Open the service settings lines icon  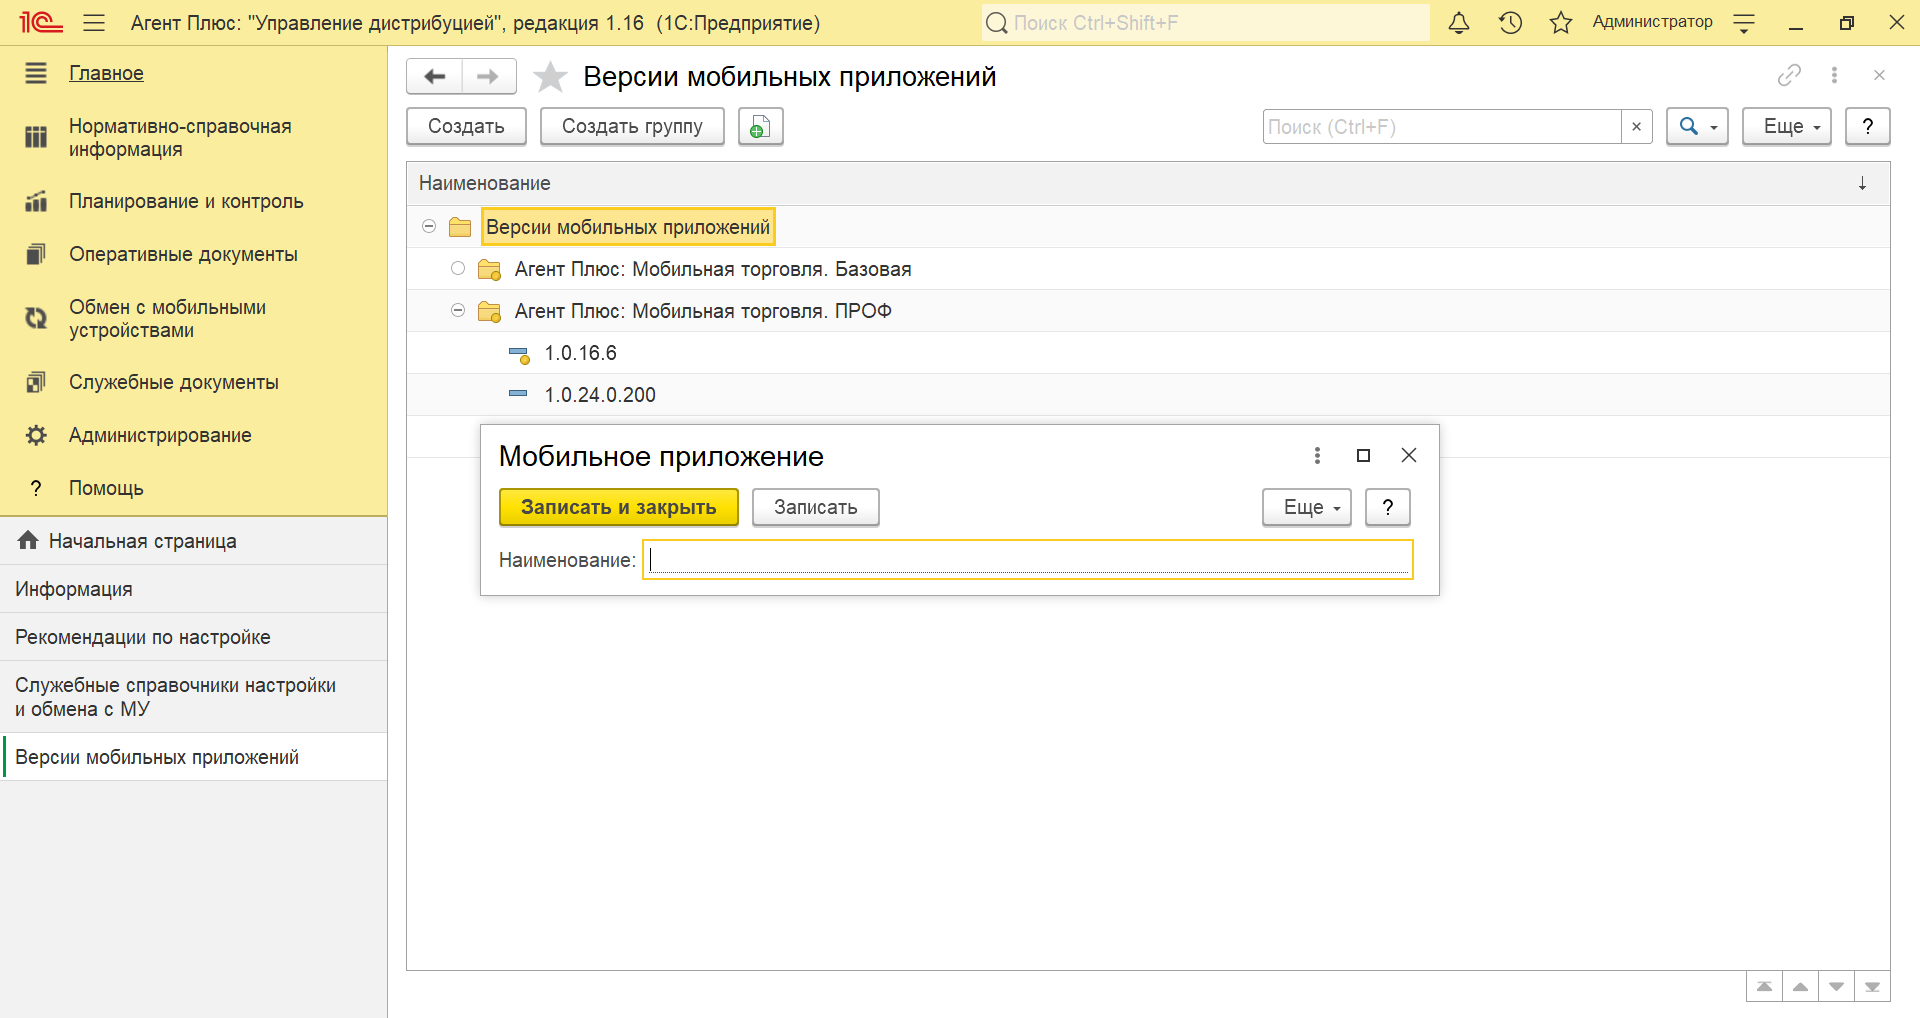coord(1744,22)
